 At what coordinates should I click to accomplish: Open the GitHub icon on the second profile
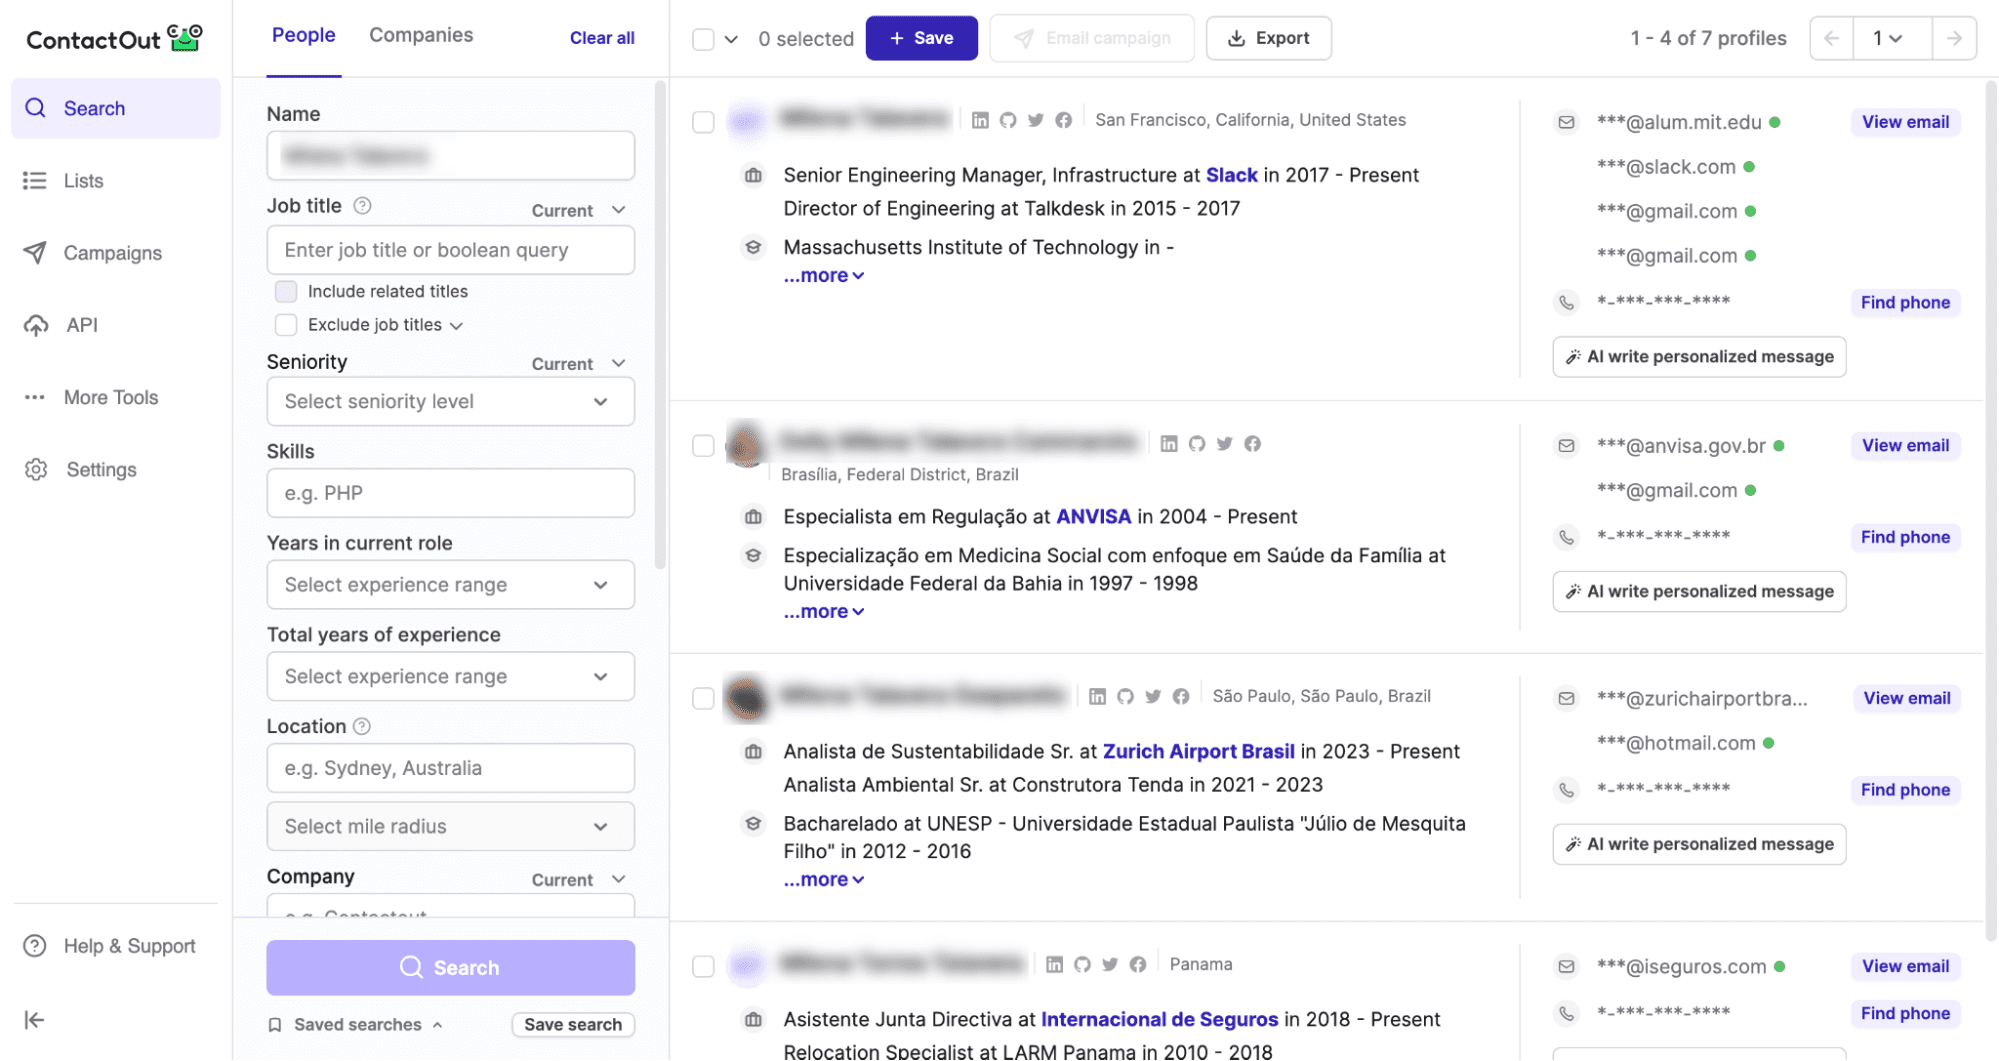(x=1197, y=444)
